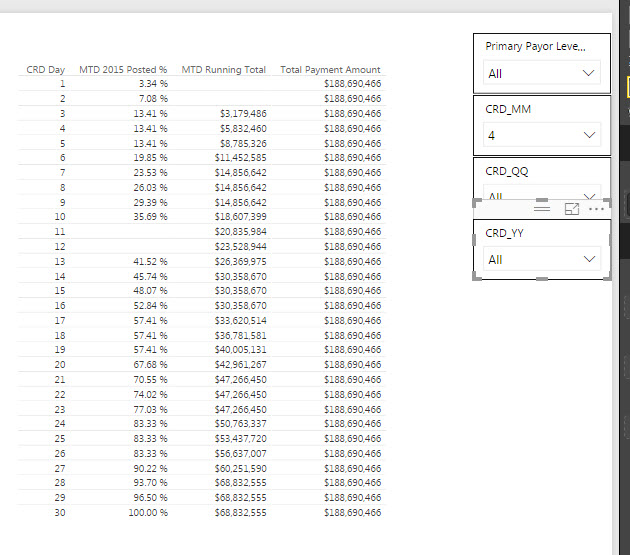630x555 pixels.
Task: Select running total $18,607,399
Action: coord(240,217)
